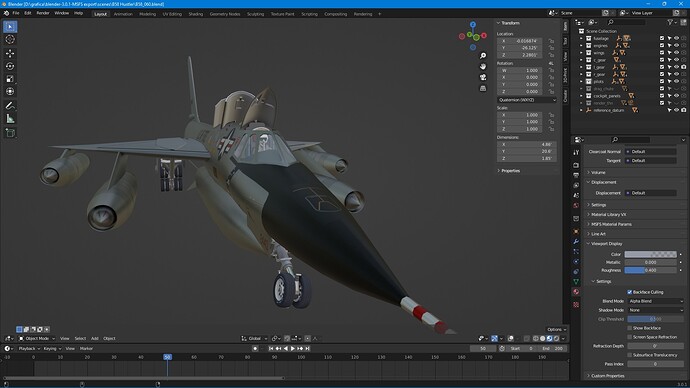Open the Shadow Mode dropdown
690x388 pixels.
pos(655,310)
